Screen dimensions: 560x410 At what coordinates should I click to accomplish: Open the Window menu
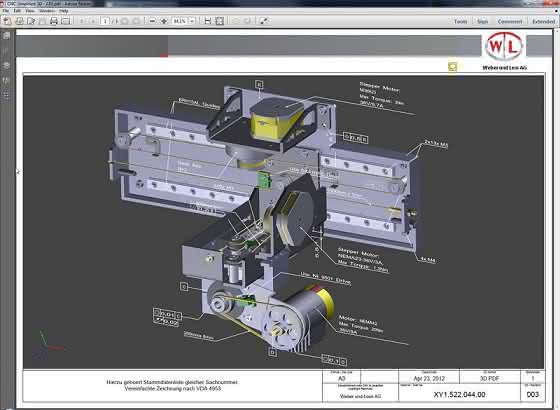pos(47,11)
